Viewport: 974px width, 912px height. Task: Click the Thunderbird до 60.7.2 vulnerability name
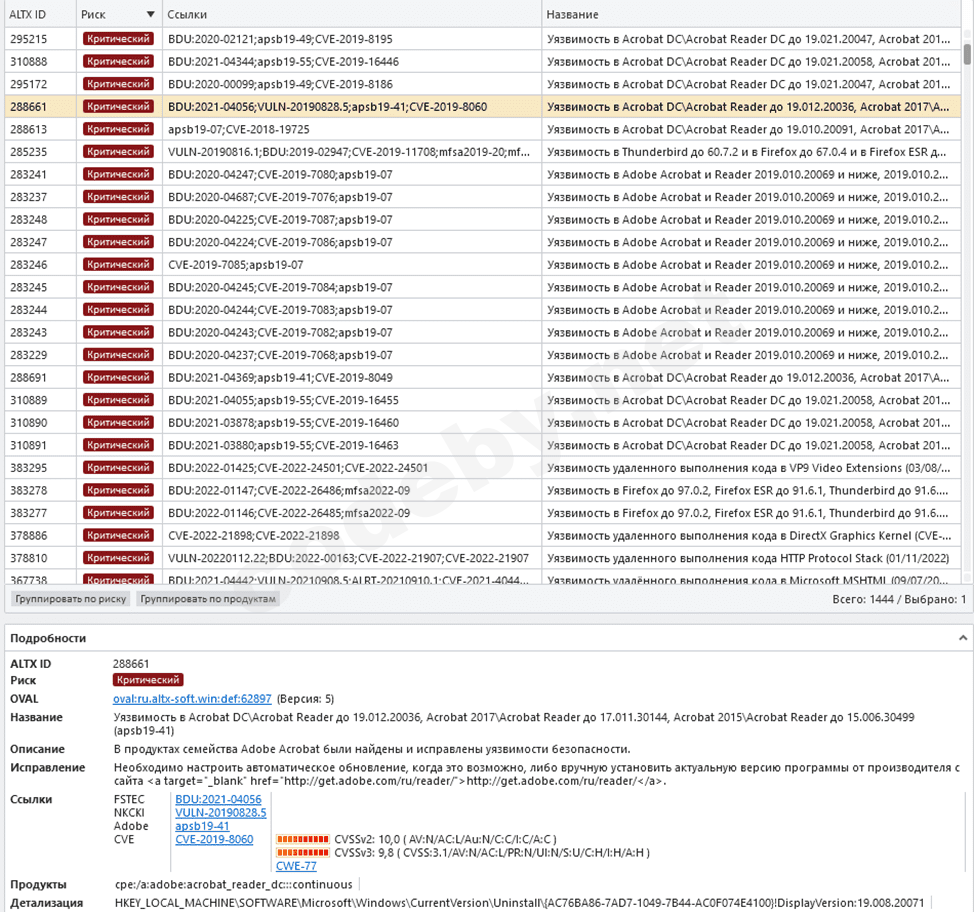coord(747,152)
